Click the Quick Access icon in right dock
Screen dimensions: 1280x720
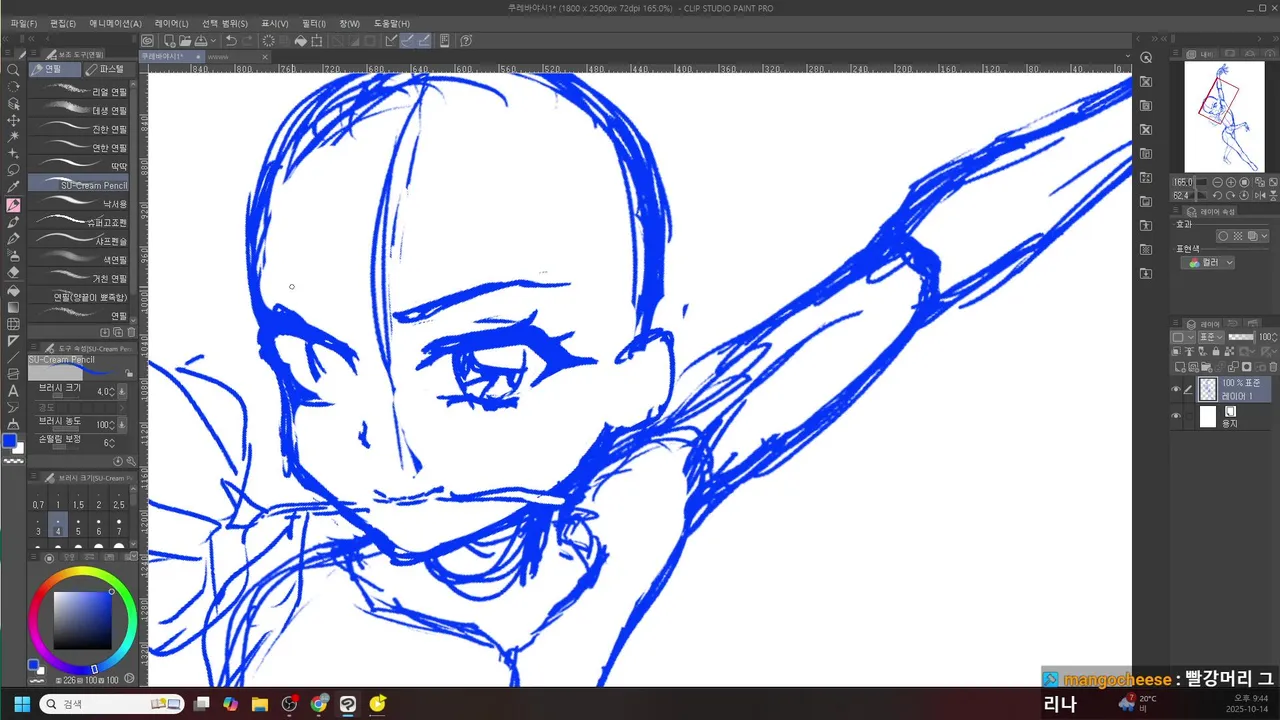pyautogui.click(x=1146, y=58)
